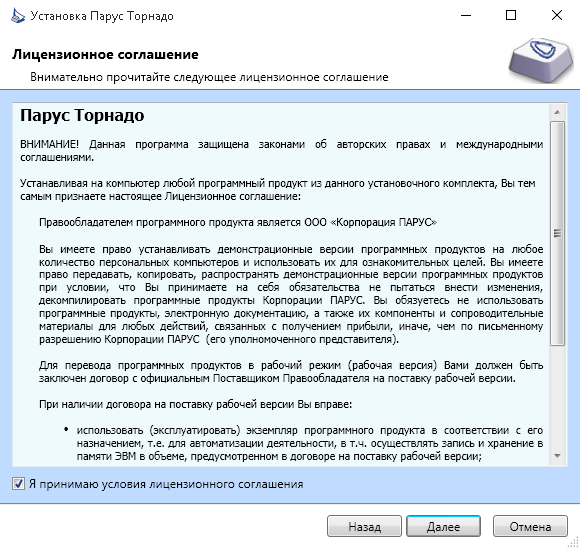The image size is (580, 548).
Task: Click the 'Парус Торнадо' heading in license text
Action: click(82, 115)
